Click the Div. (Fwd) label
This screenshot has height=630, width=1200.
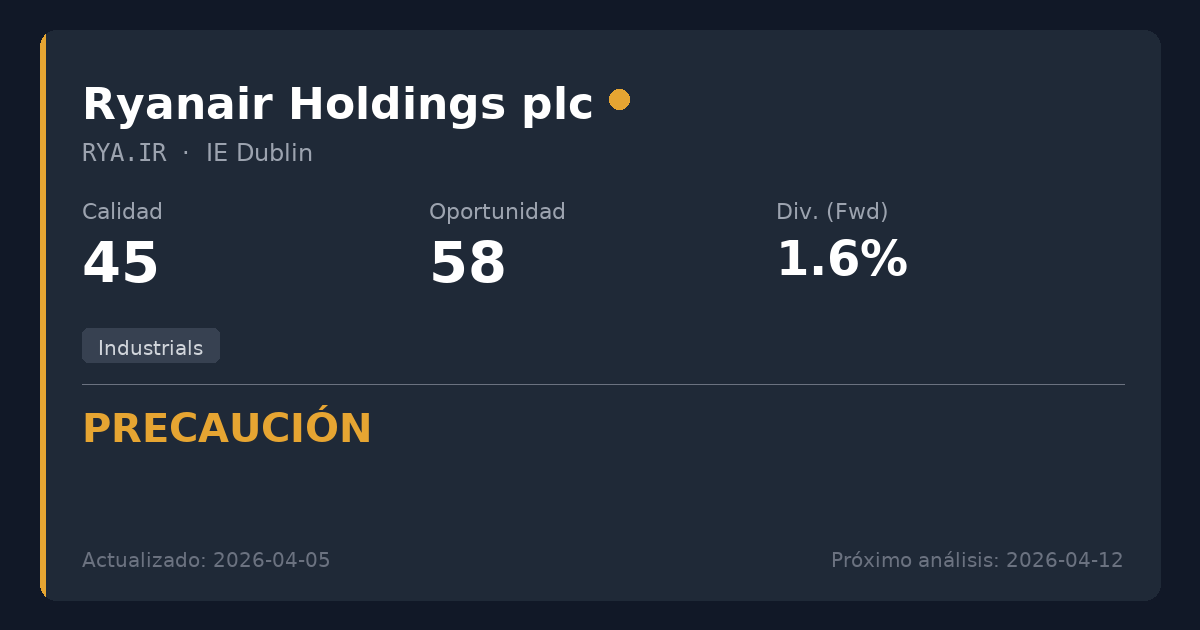(832, 212)
